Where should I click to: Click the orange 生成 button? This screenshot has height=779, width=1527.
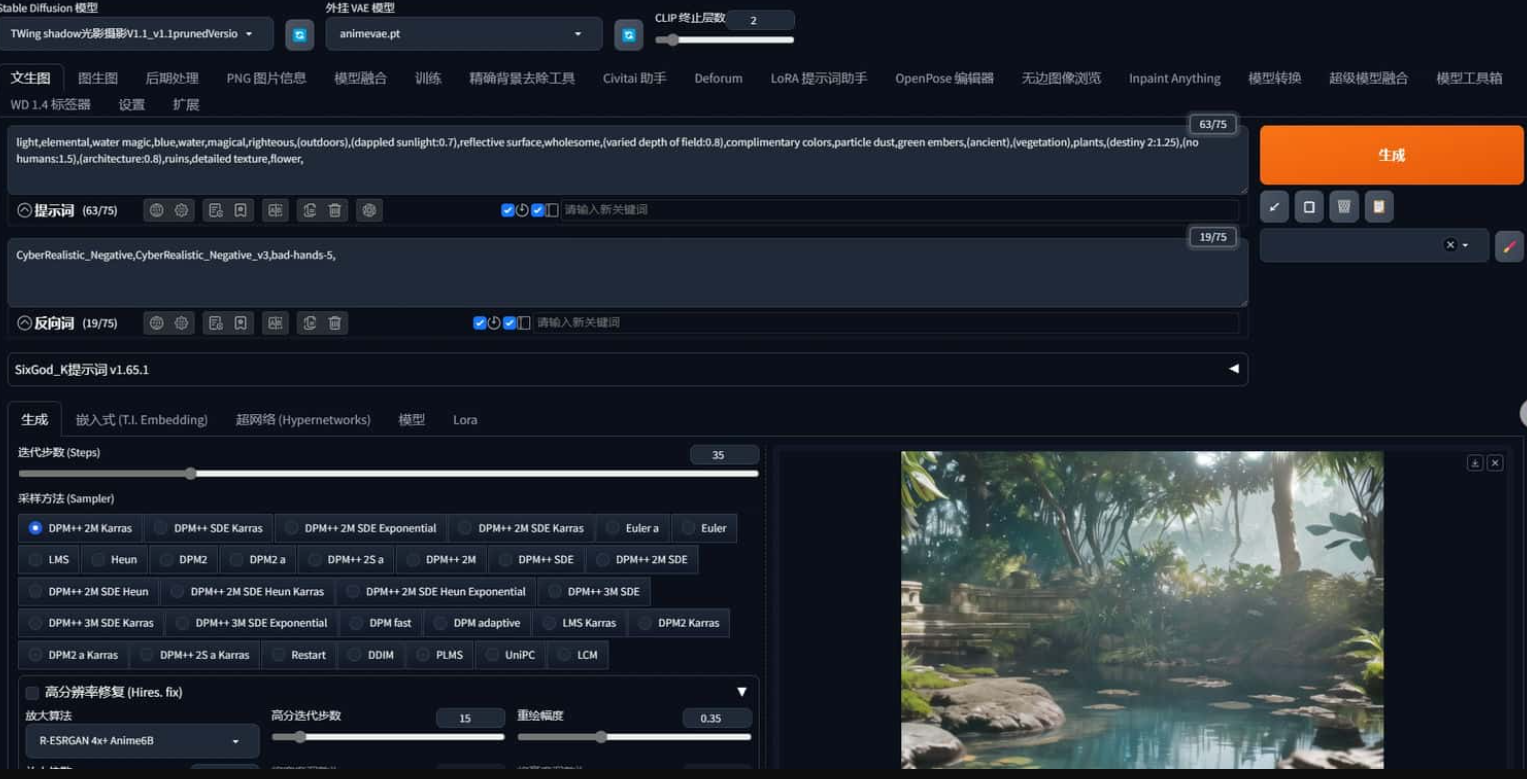[x=1391, y=155]
